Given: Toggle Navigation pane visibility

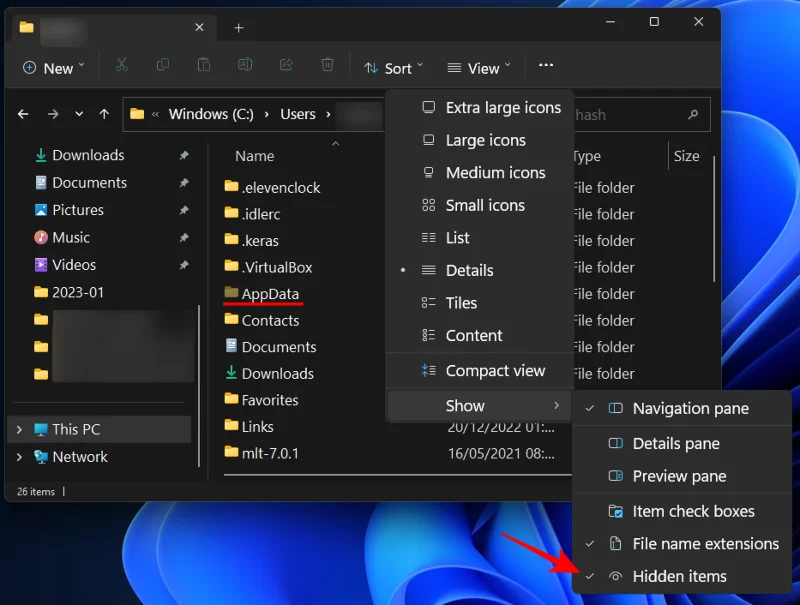Looking at the screenshot, I should click(x=682, y=409).
